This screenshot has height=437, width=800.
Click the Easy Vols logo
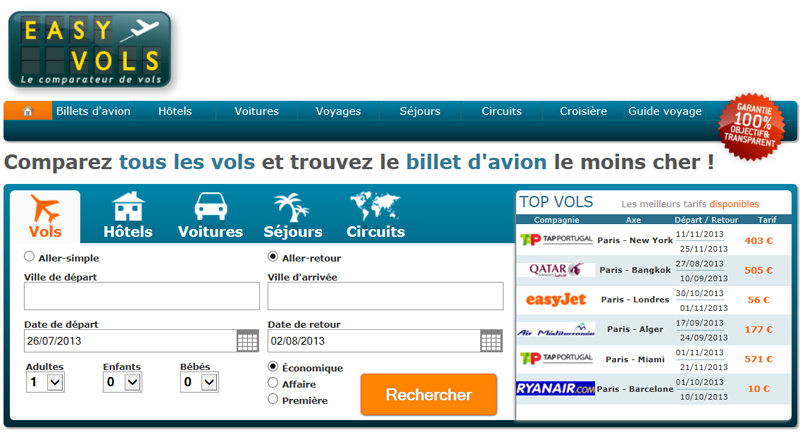click(x=90, y=49)
